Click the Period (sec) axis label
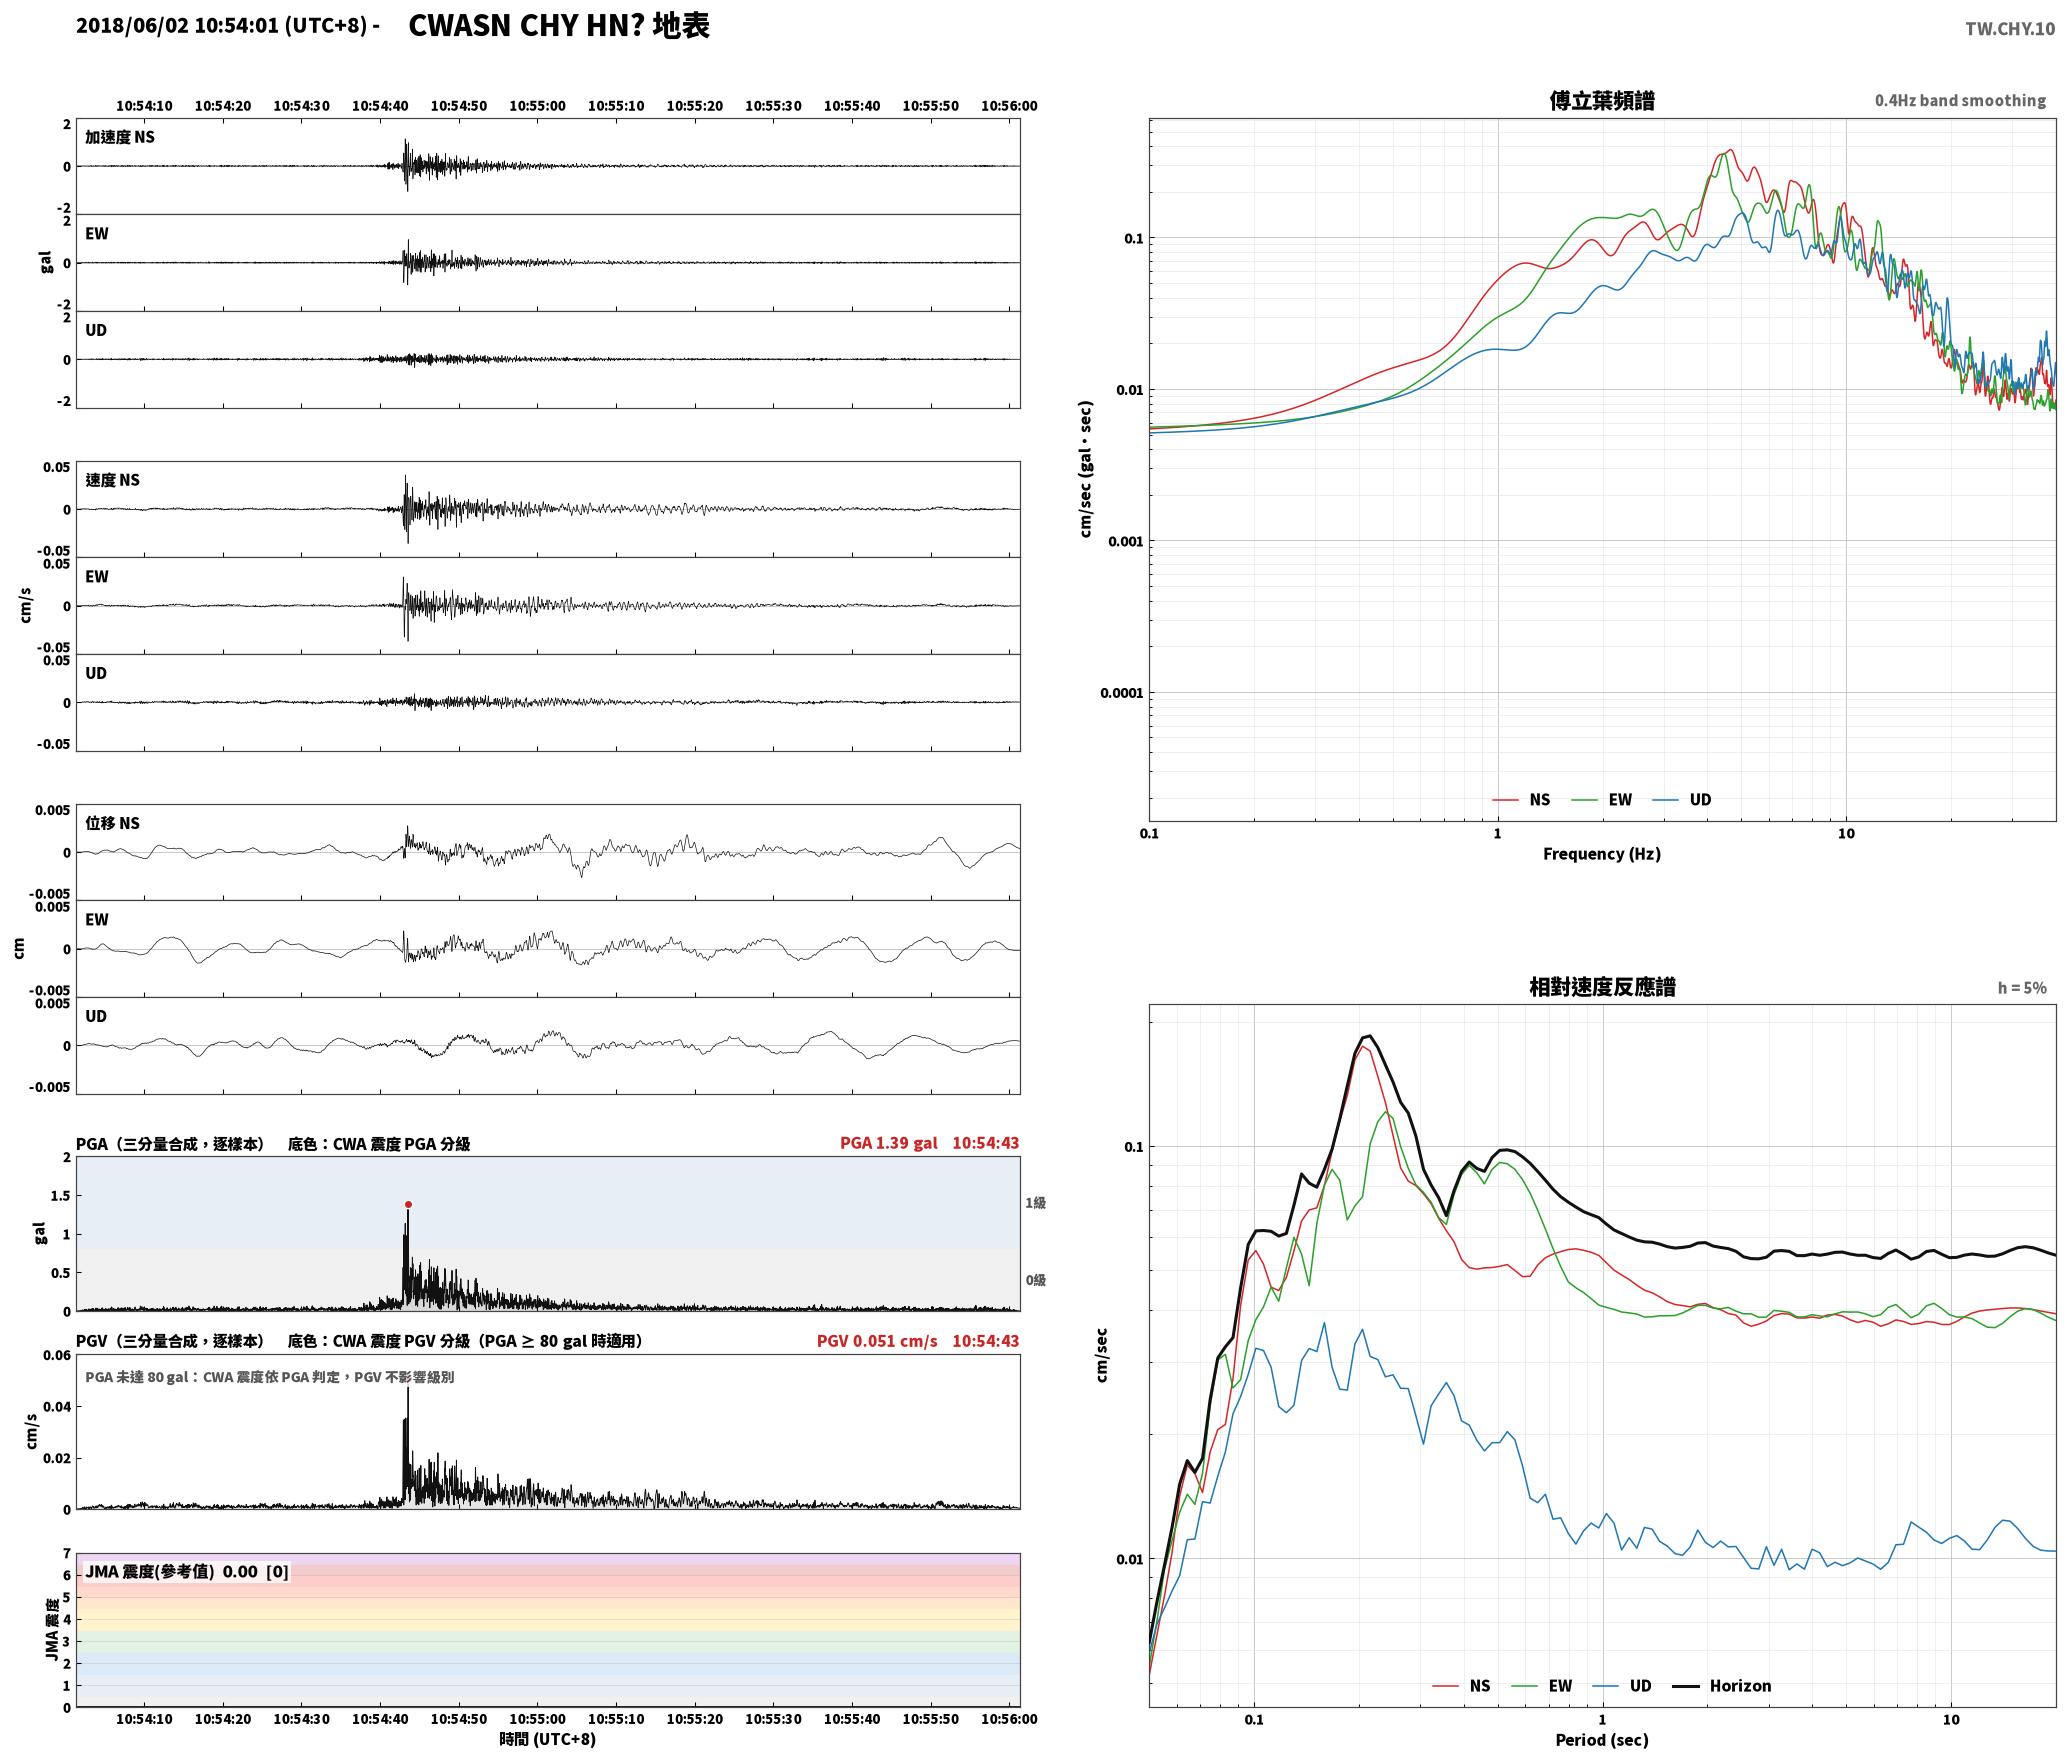 tap(1602, 1740)
